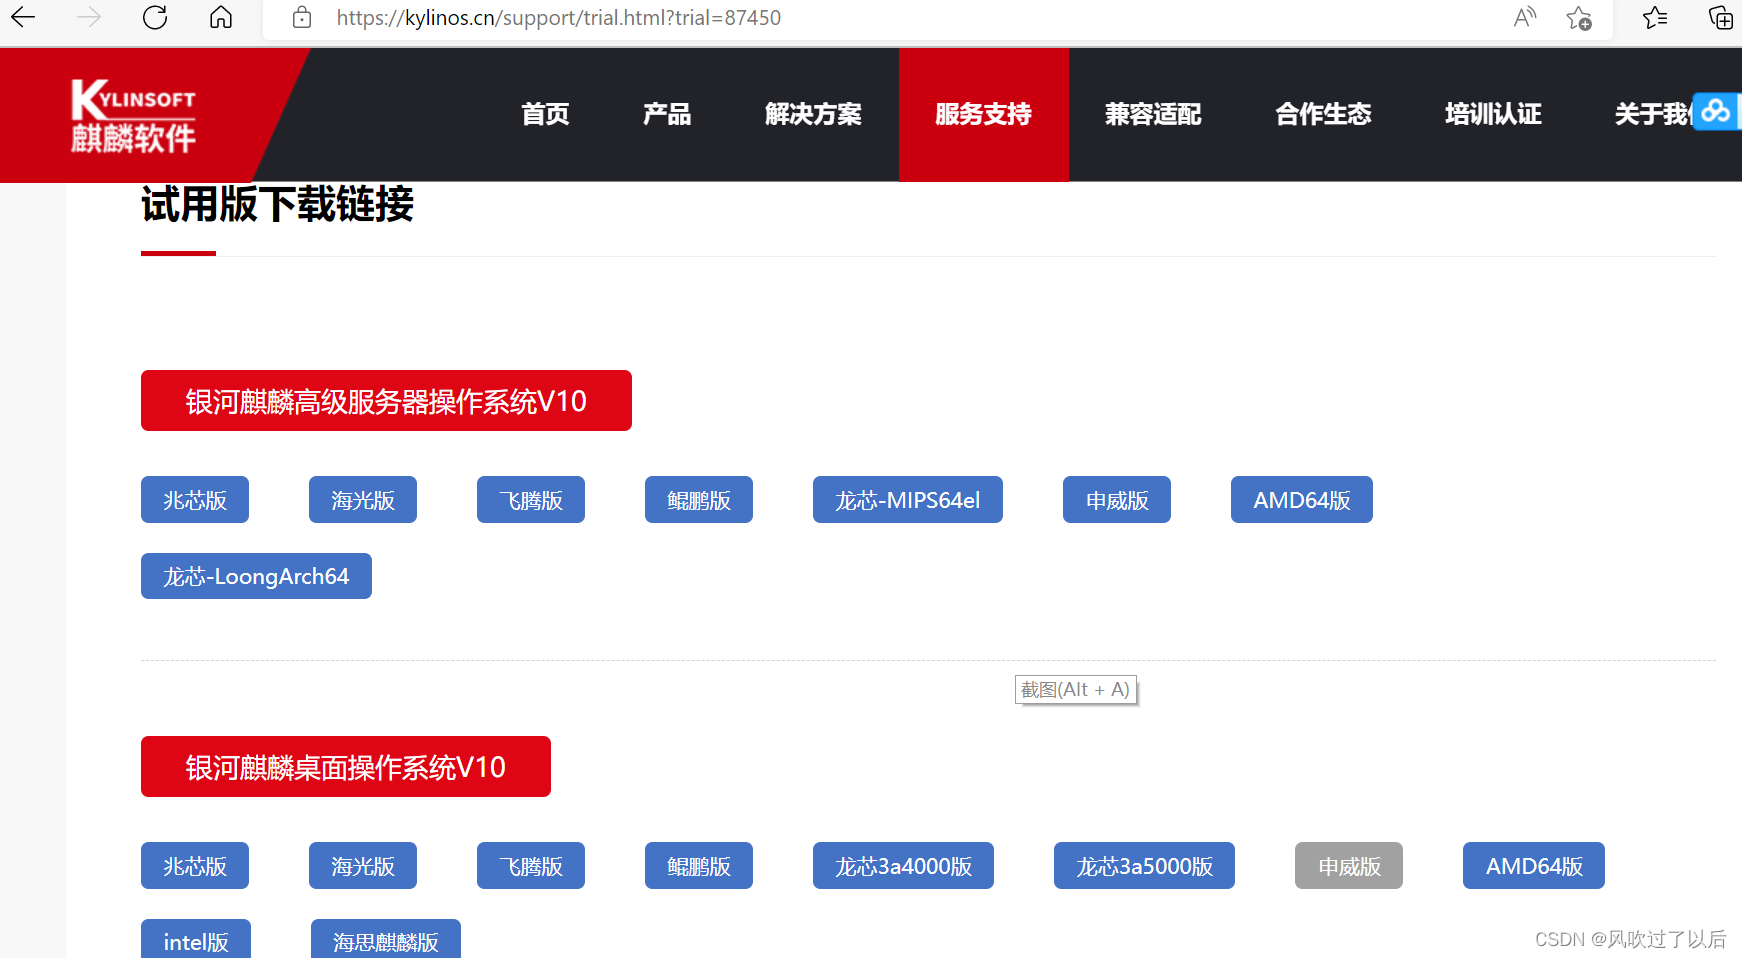Click the 银河麒麟高级服务器操作系统V10 banner
1742x958 pixels.
(386, 401)
